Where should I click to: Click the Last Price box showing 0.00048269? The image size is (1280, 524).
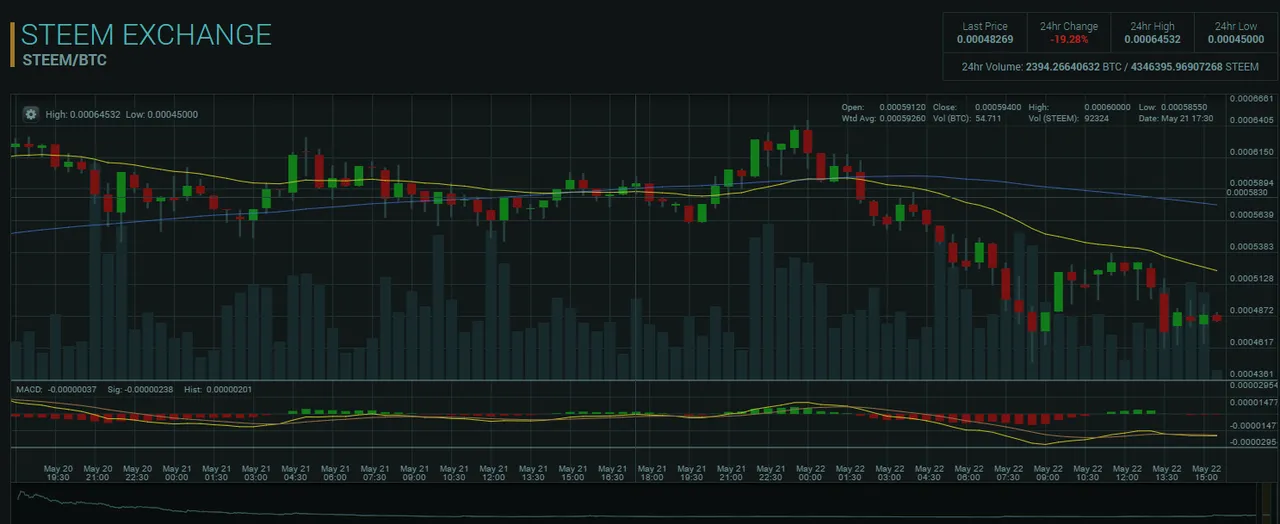pos(985,33)
